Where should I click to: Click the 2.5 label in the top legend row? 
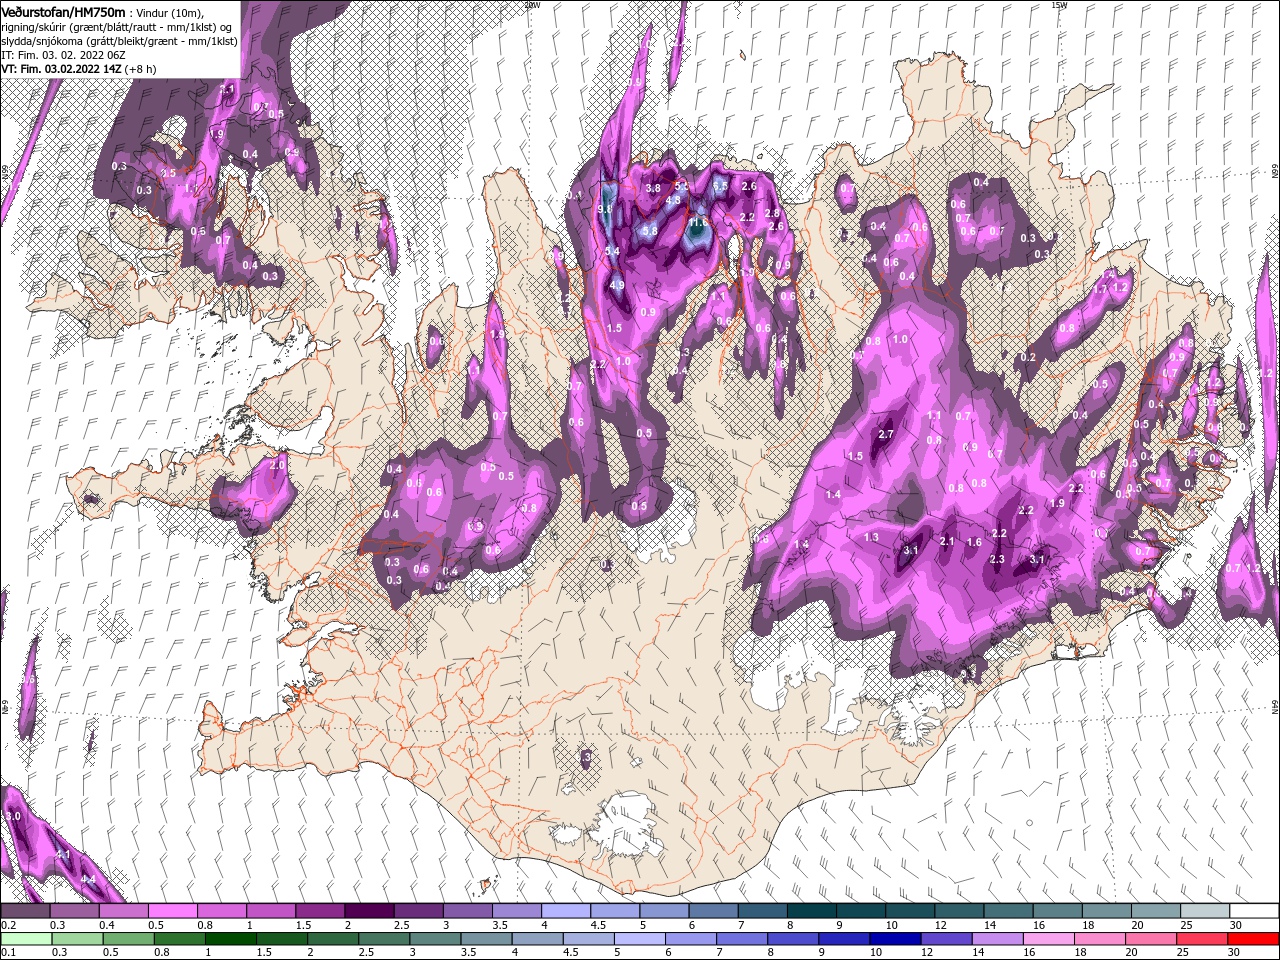(x=402, y=925)
